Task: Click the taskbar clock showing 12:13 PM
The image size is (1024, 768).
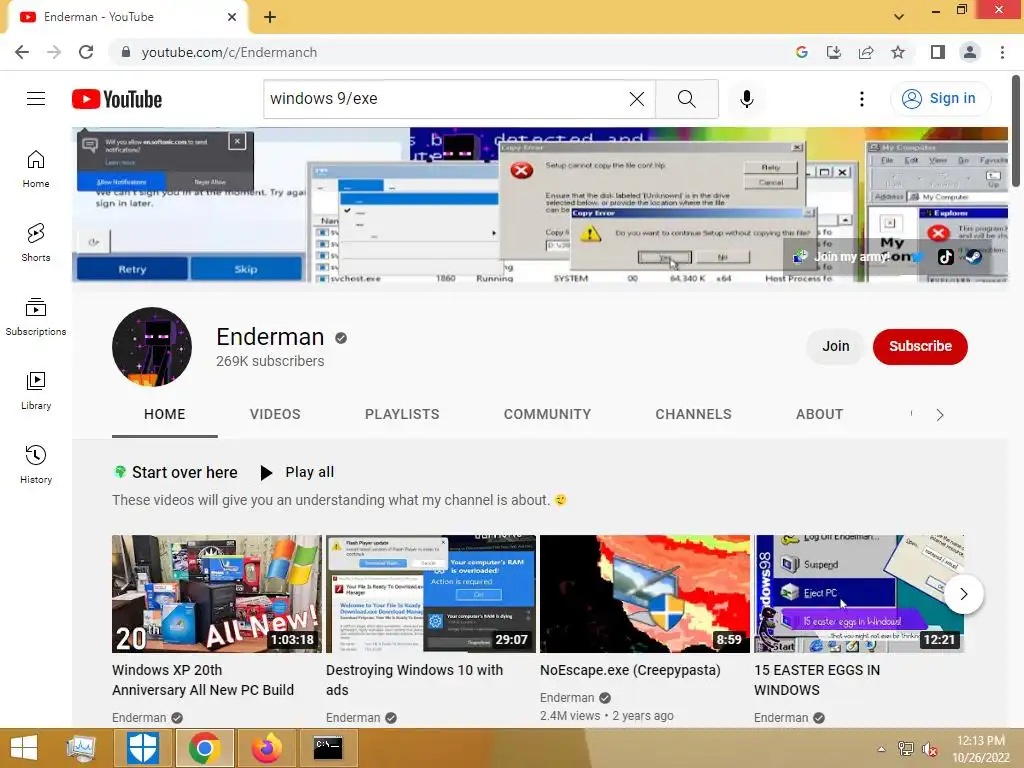Action: coord(981,748)
